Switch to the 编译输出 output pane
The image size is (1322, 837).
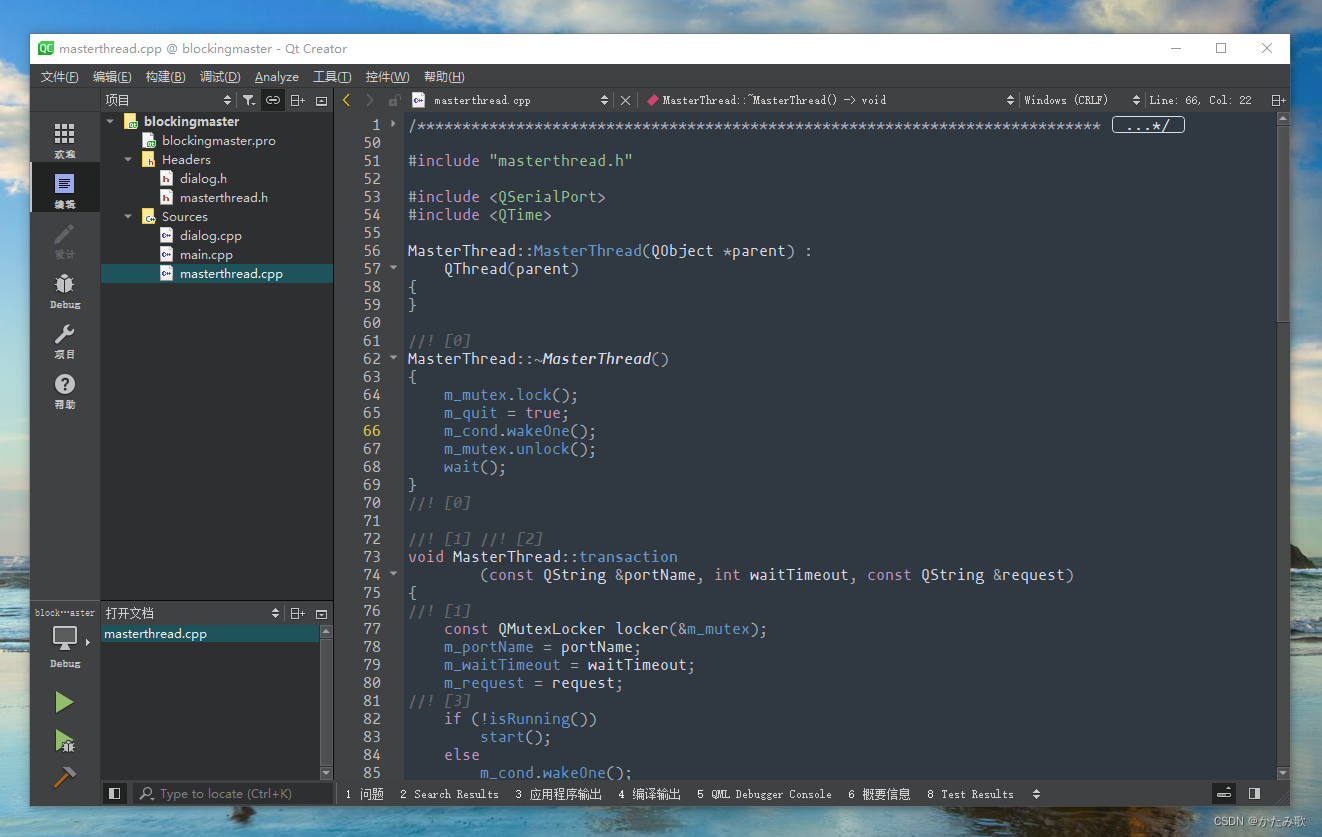point(651,793)
